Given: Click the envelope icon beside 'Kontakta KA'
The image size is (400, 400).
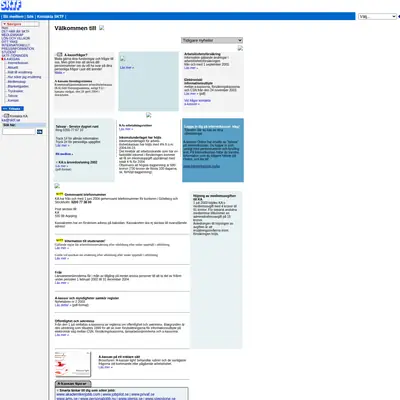Looking at the screenshot, I should click(x=6, y=116).
